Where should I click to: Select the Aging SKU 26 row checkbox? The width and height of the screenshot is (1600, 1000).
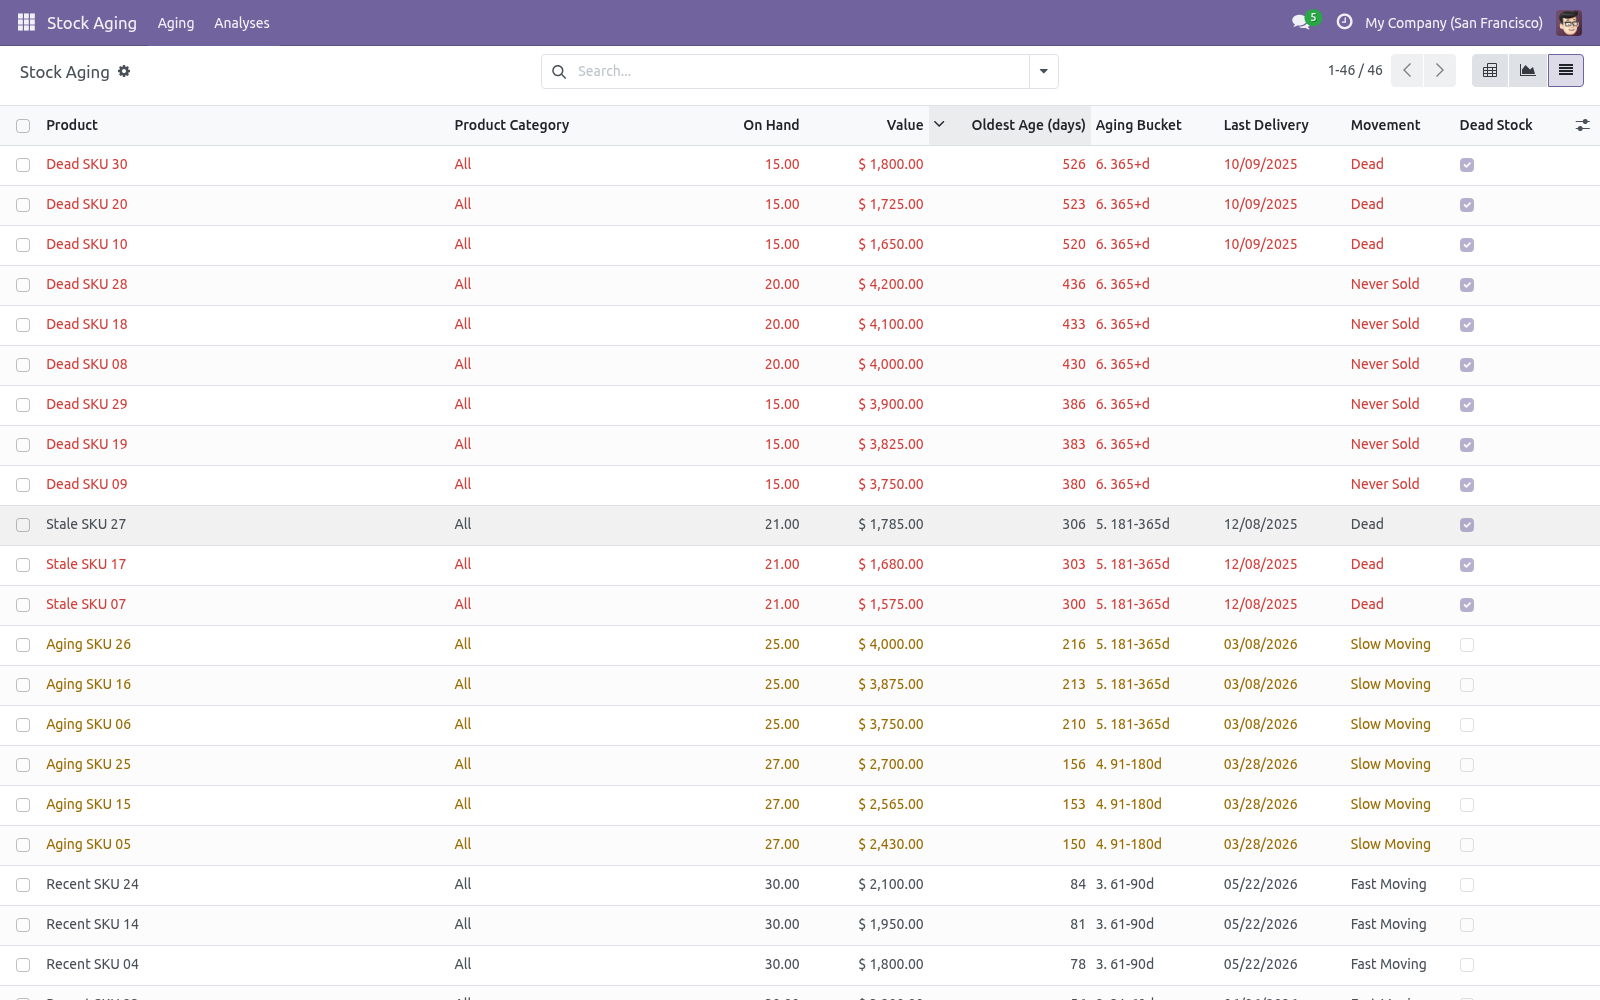pyautogui.click(x=23, y=645)
